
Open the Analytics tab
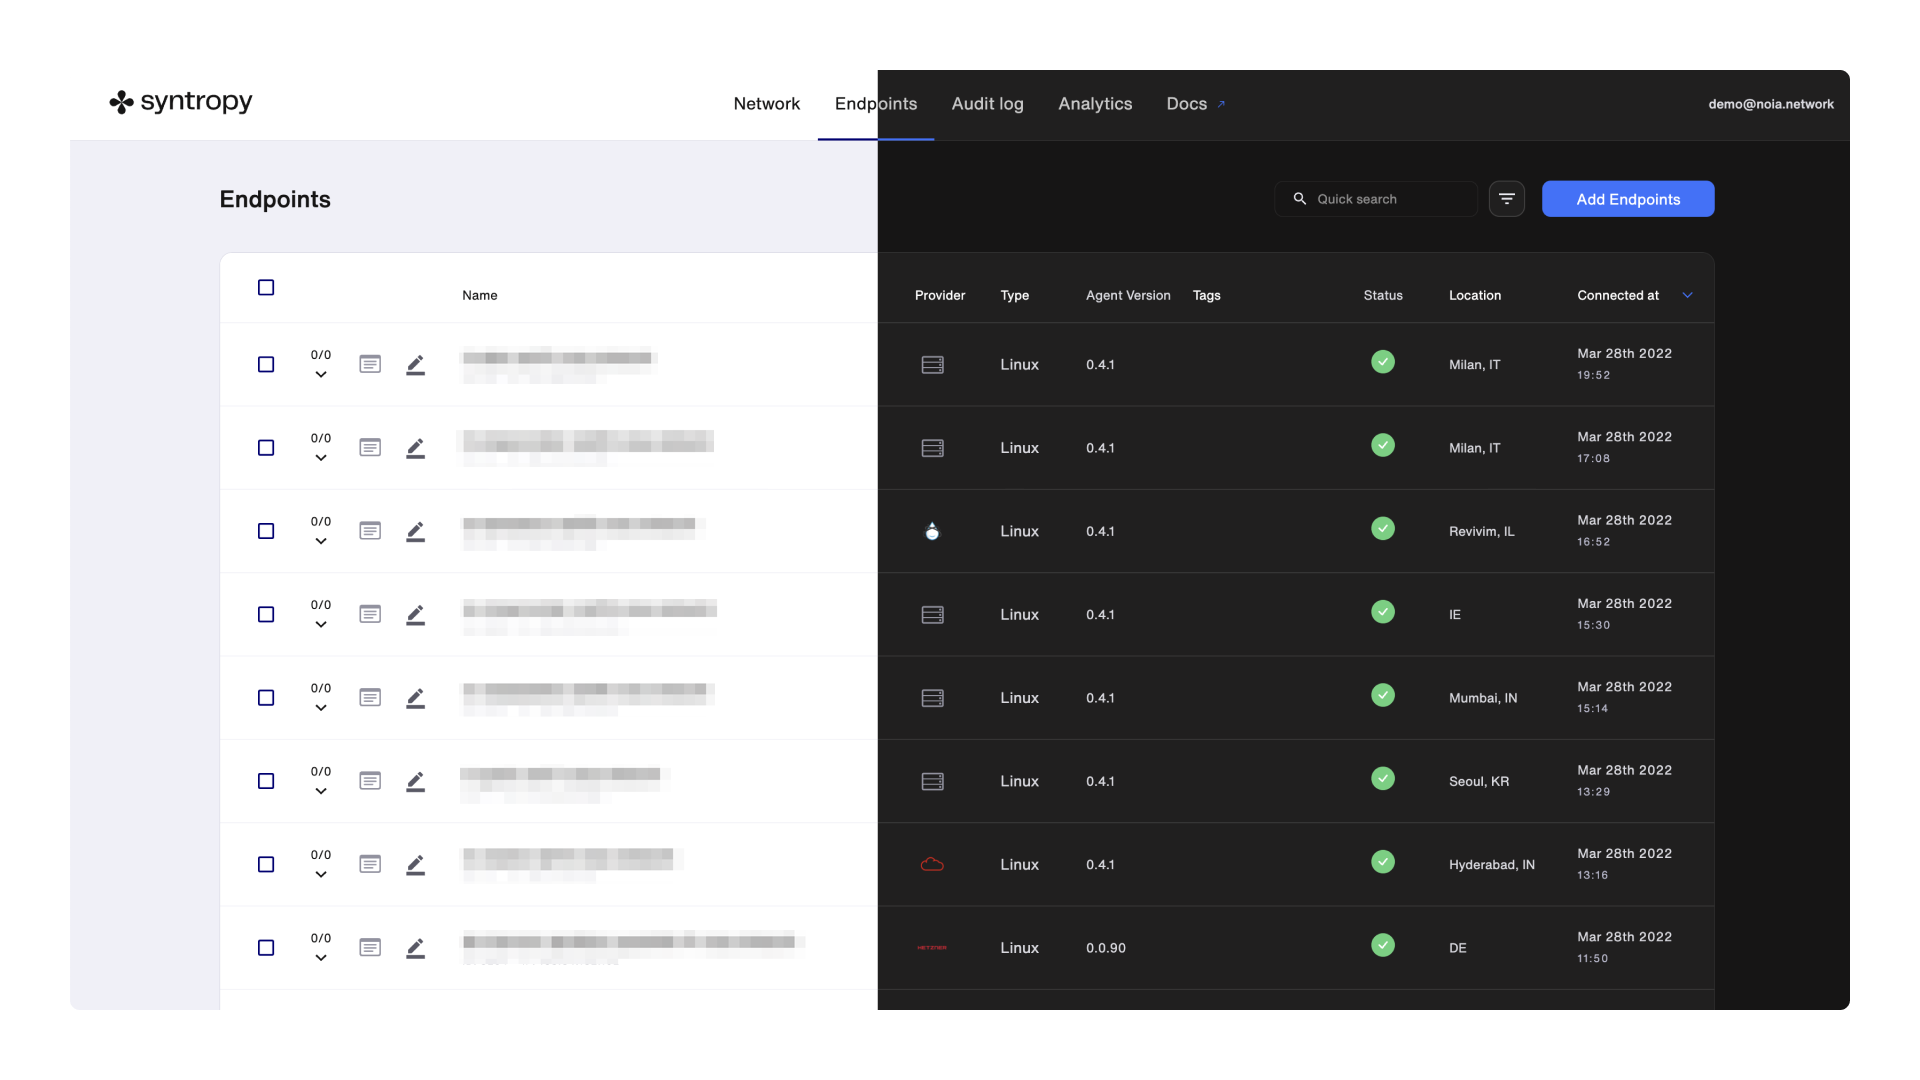(x=1095, y=104)
